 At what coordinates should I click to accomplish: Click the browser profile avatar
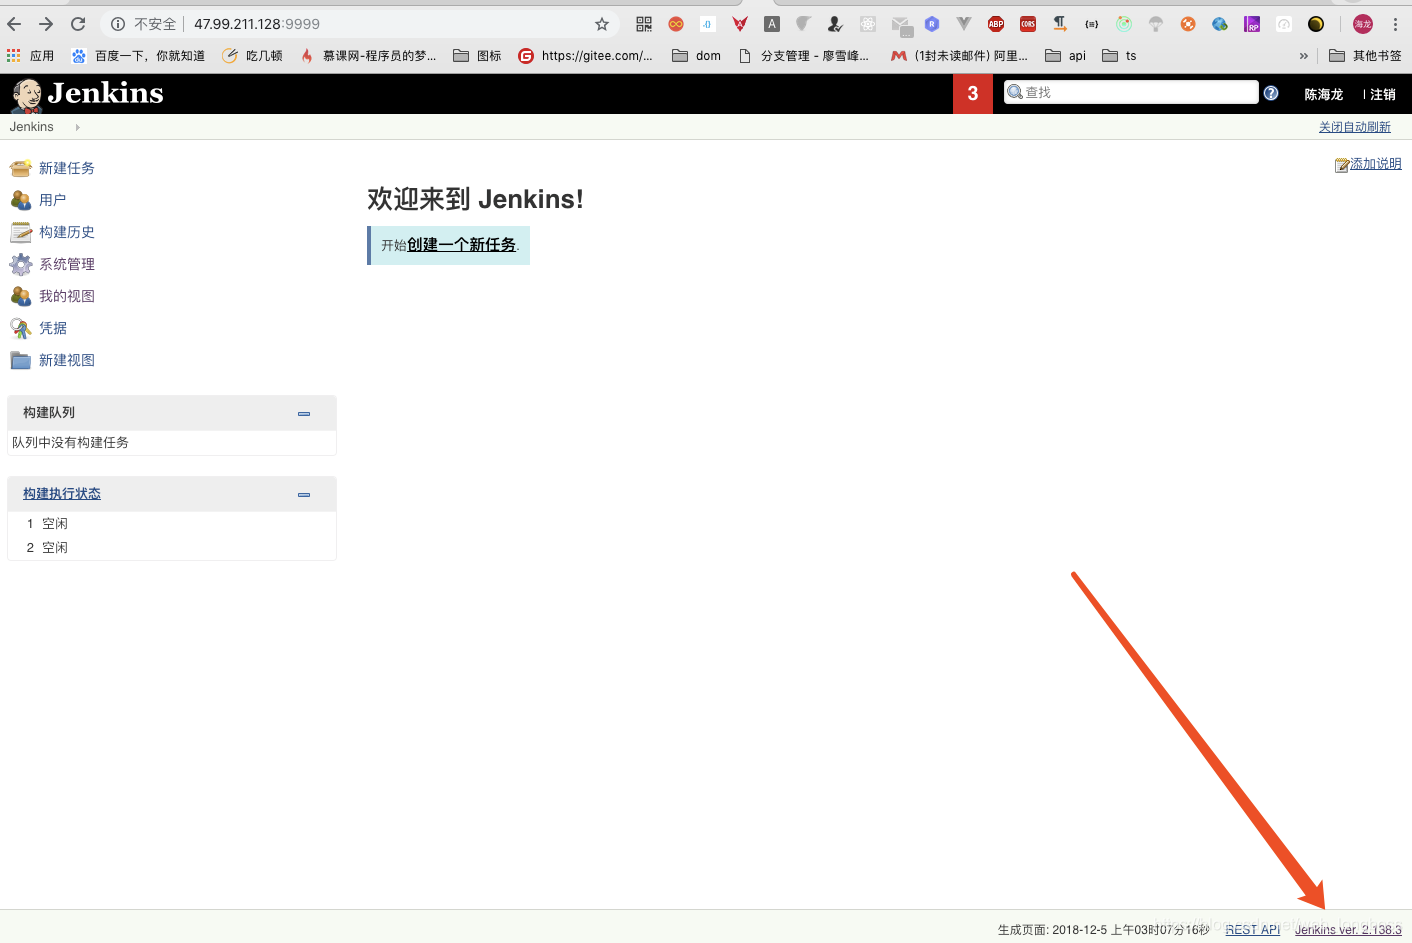coord(1363,24)
